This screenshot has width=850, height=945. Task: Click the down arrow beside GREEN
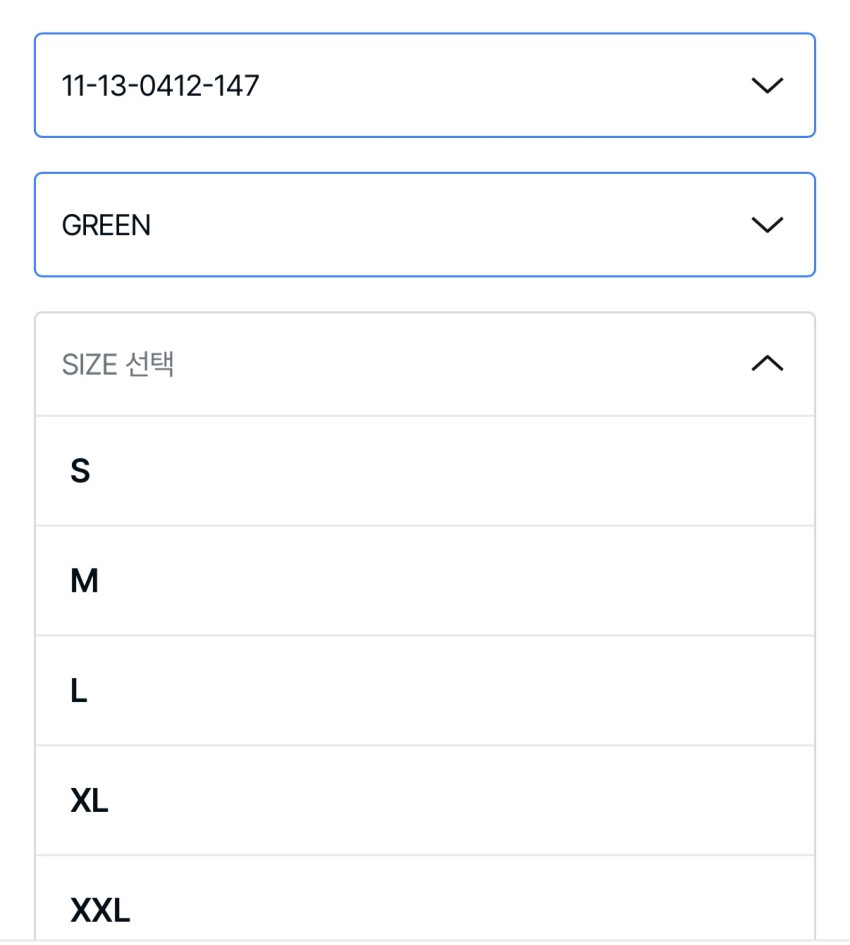click(x=767, y=225)
